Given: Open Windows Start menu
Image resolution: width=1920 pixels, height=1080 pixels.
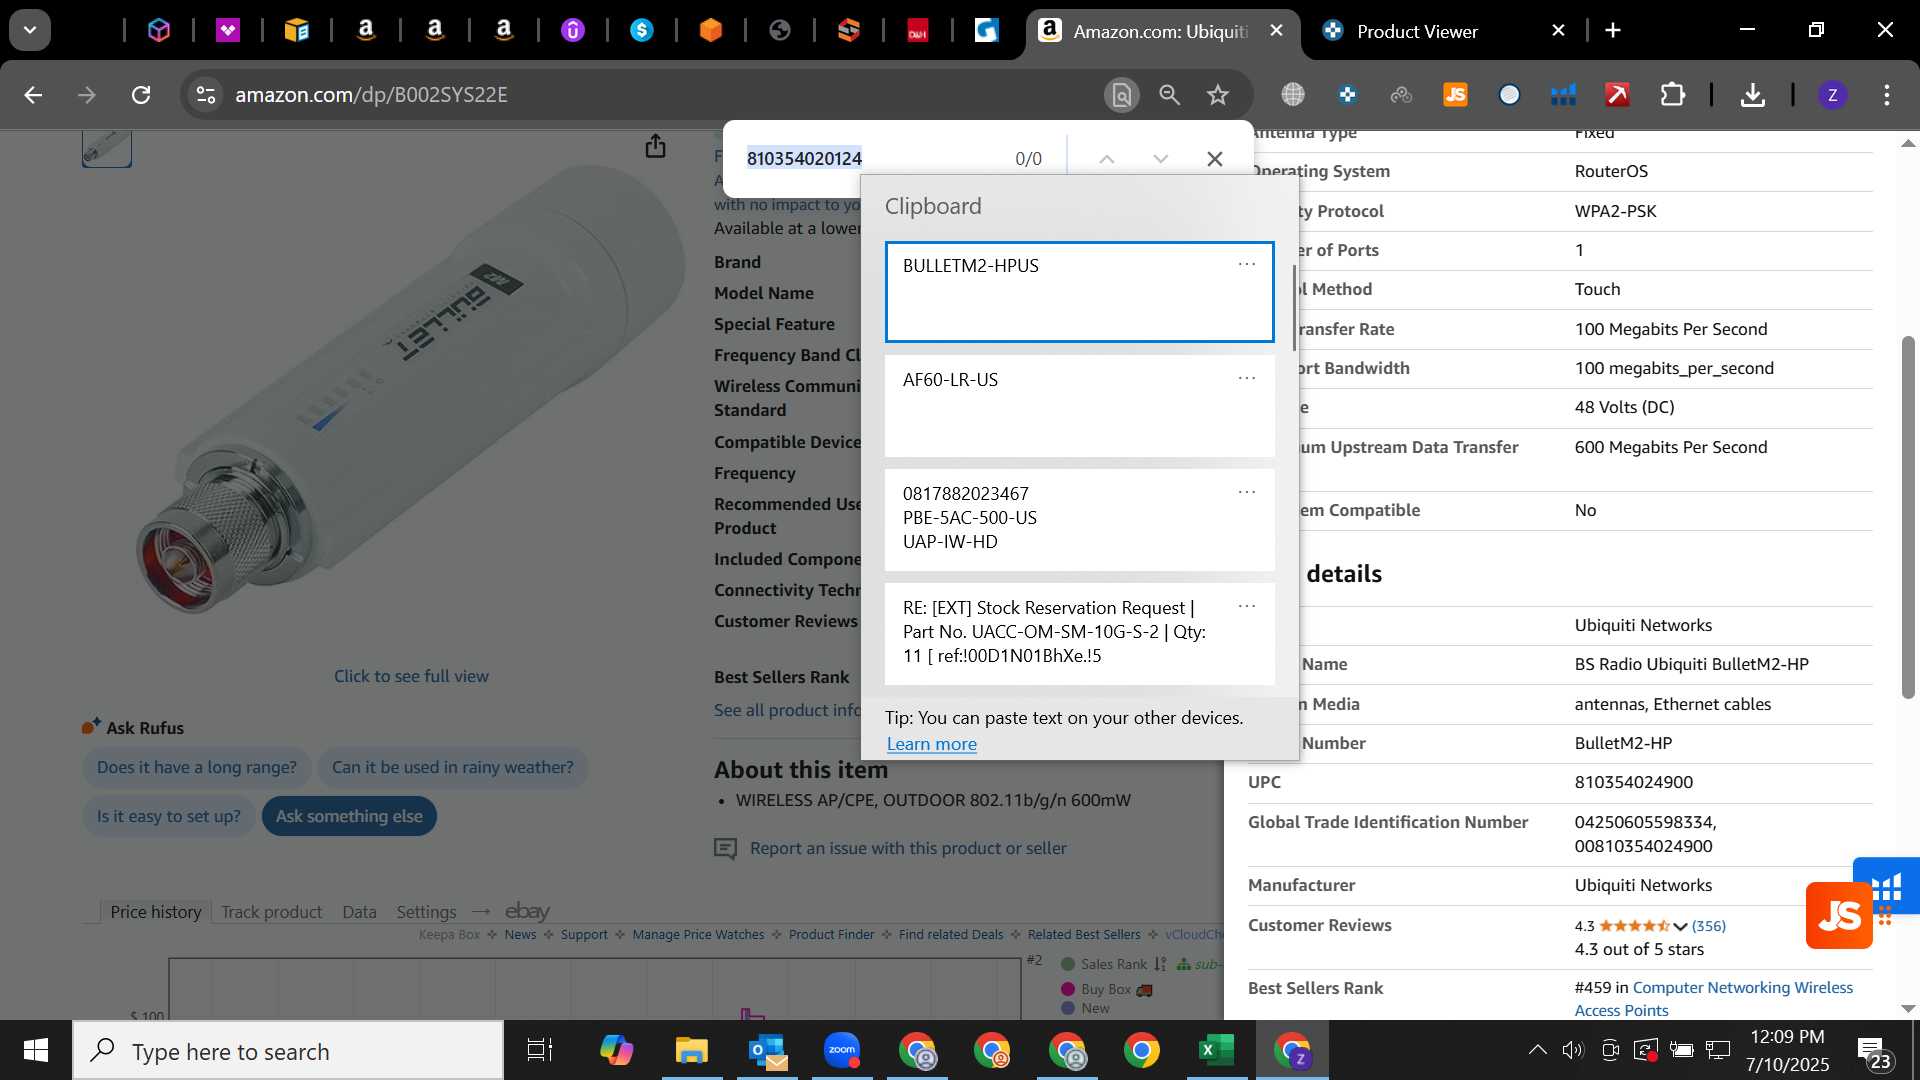Looking at the screenshot, I should (36, 1051).
